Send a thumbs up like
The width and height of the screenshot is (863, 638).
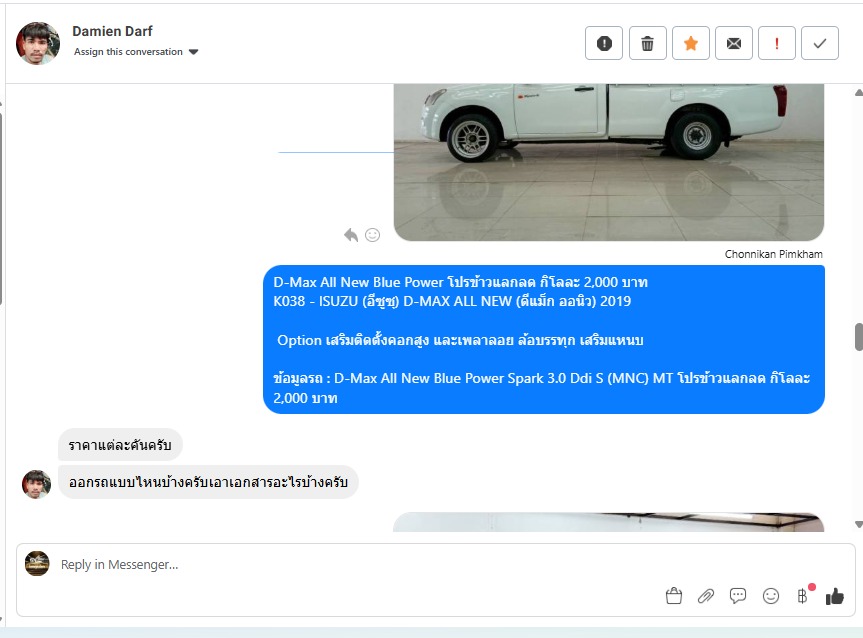tap(834, 596)
